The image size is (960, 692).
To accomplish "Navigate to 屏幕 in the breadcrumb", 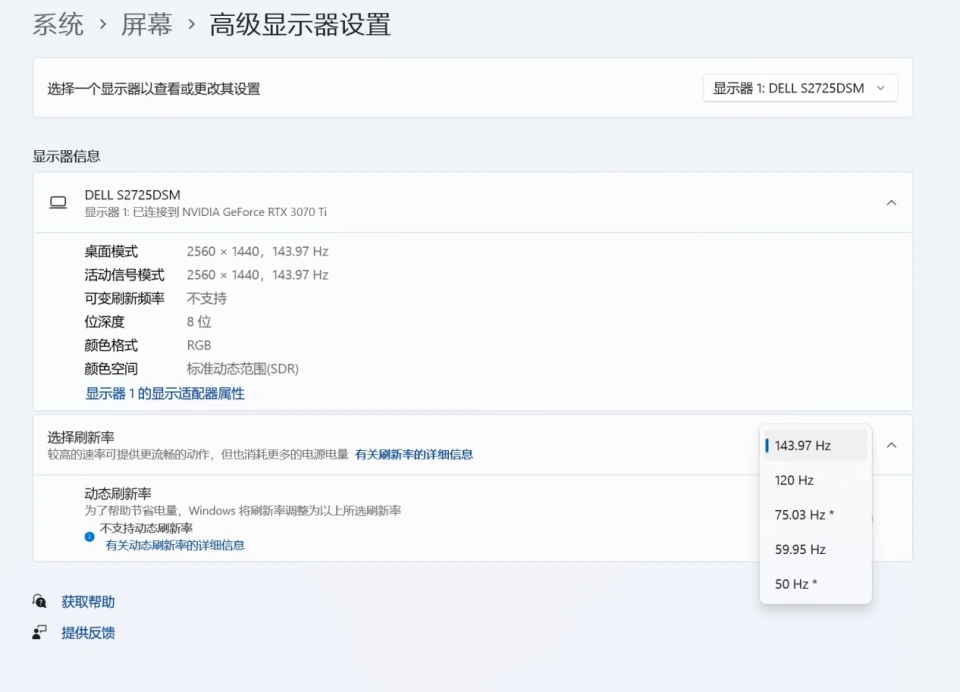I will [147, 25].
